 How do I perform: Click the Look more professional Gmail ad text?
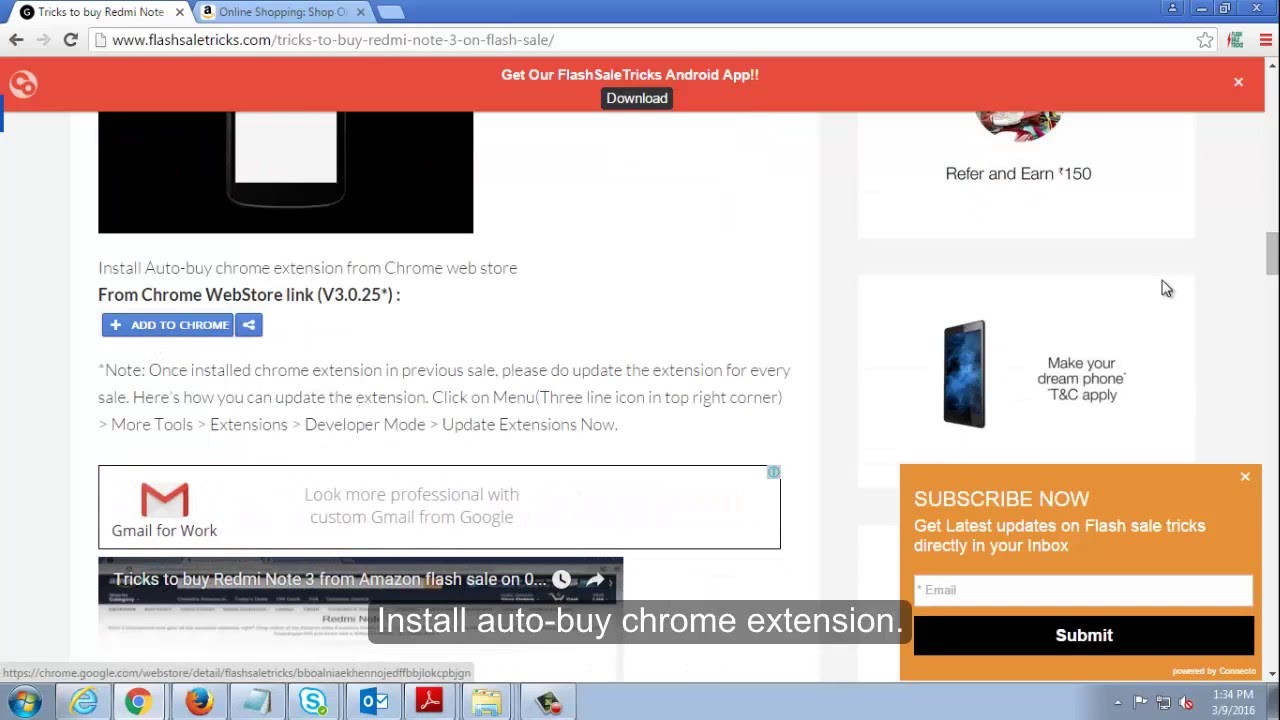[x=411, y=506]
